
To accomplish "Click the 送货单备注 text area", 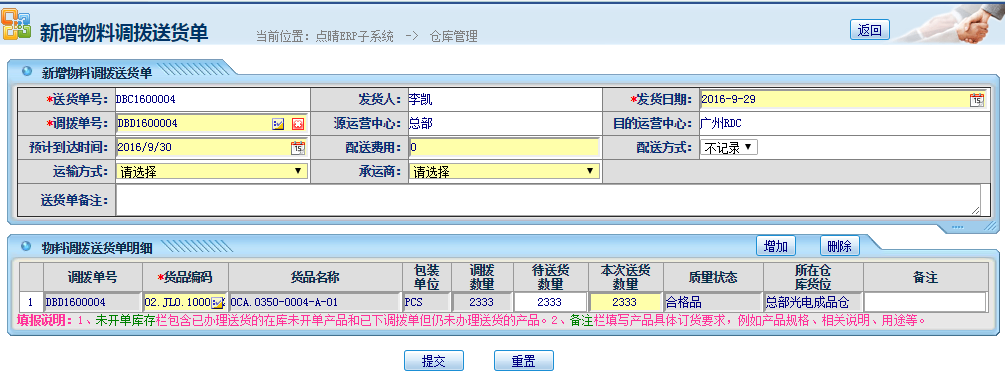I will click(549, 200).
